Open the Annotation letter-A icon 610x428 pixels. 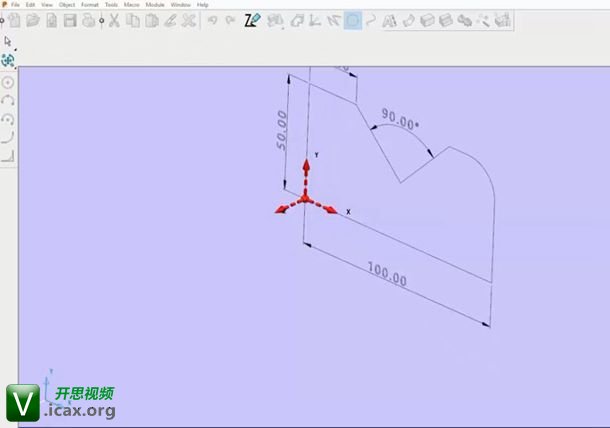pos(389,20)
